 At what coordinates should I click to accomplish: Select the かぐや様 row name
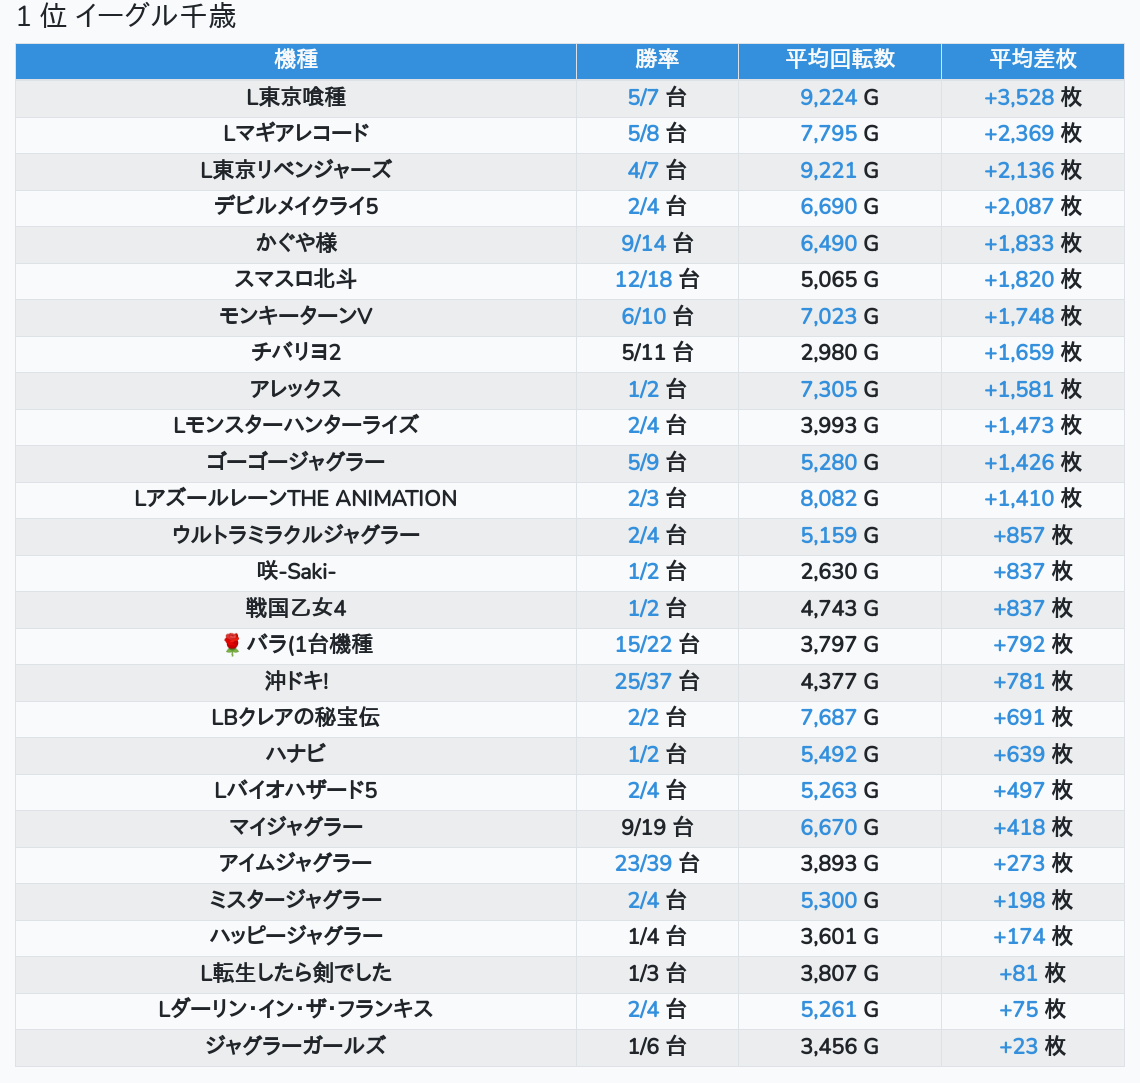(x=296, y=243)
